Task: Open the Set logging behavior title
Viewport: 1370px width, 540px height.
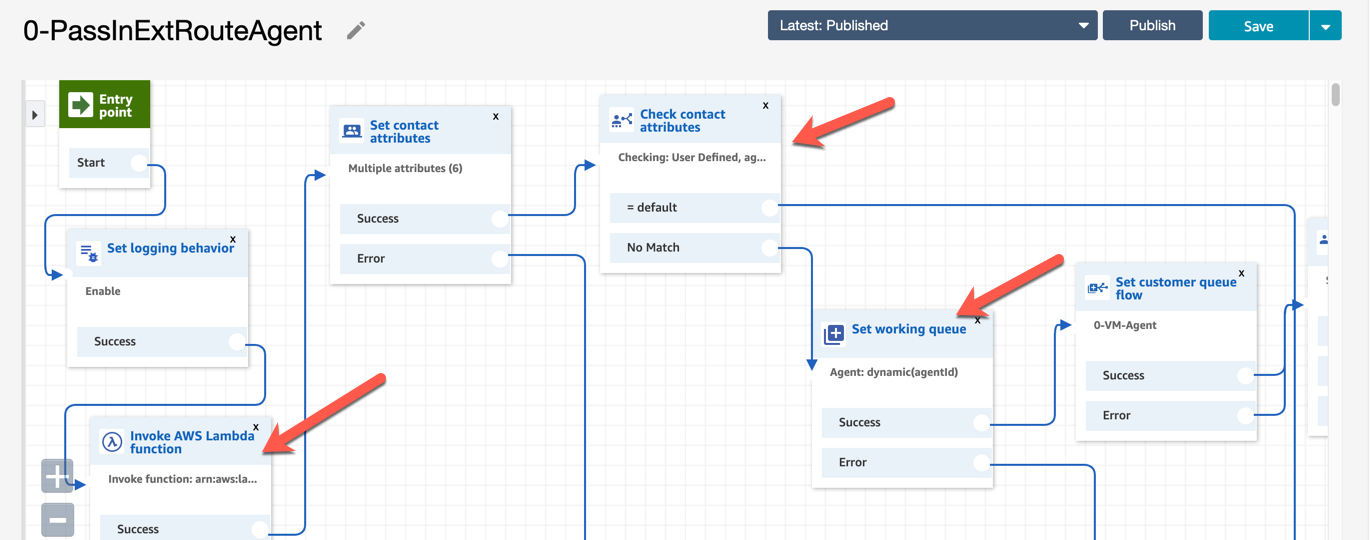Action: coord(170,248)
